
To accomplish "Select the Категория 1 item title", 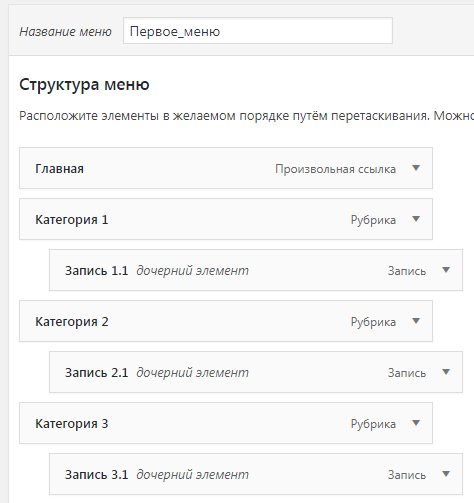I will (72, 220).
